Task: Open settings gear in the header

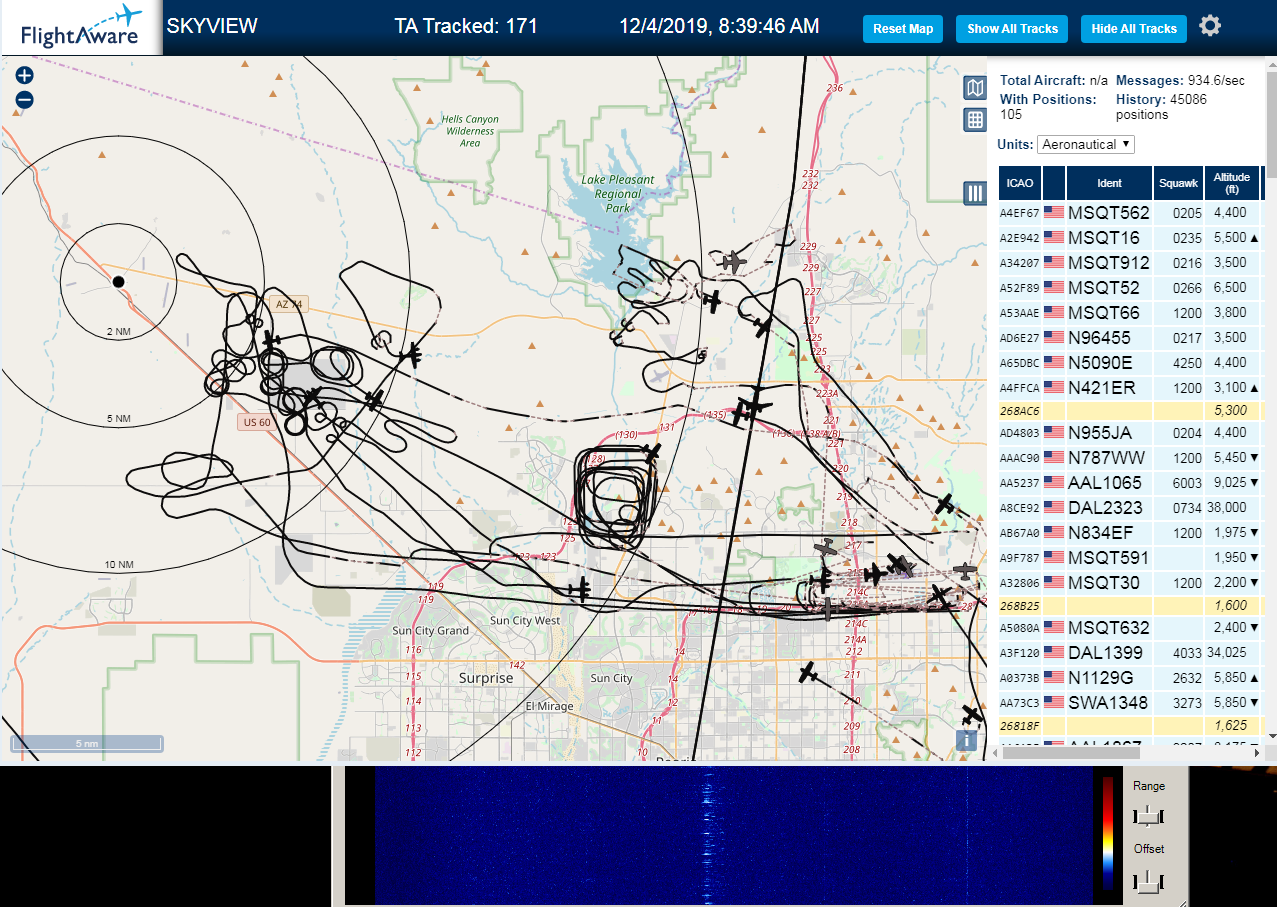Action: coord(1210,26)
